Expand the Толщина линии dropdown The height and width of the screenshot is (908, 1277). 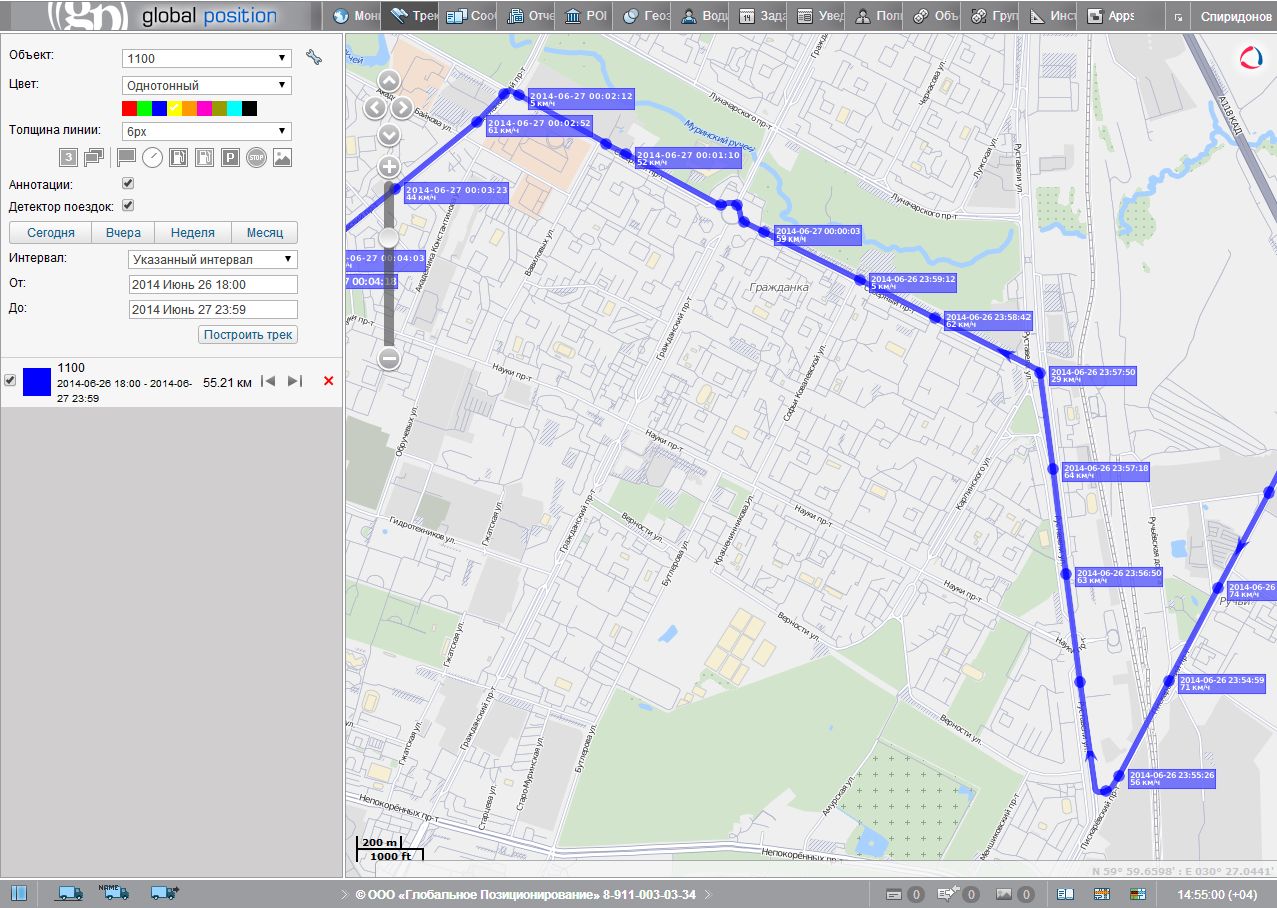pos(207,131)
